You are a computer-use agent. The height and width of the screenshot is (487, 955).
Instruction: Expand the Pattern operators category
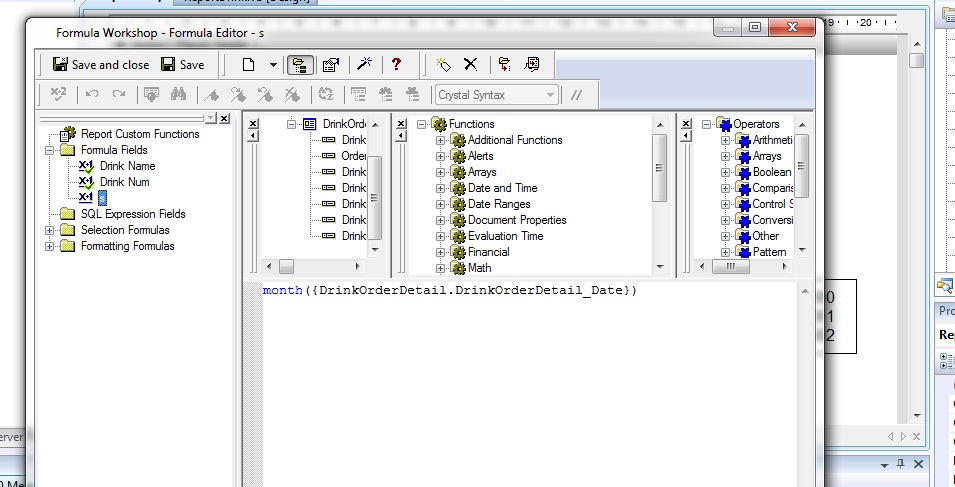click(x=725, y=252)
